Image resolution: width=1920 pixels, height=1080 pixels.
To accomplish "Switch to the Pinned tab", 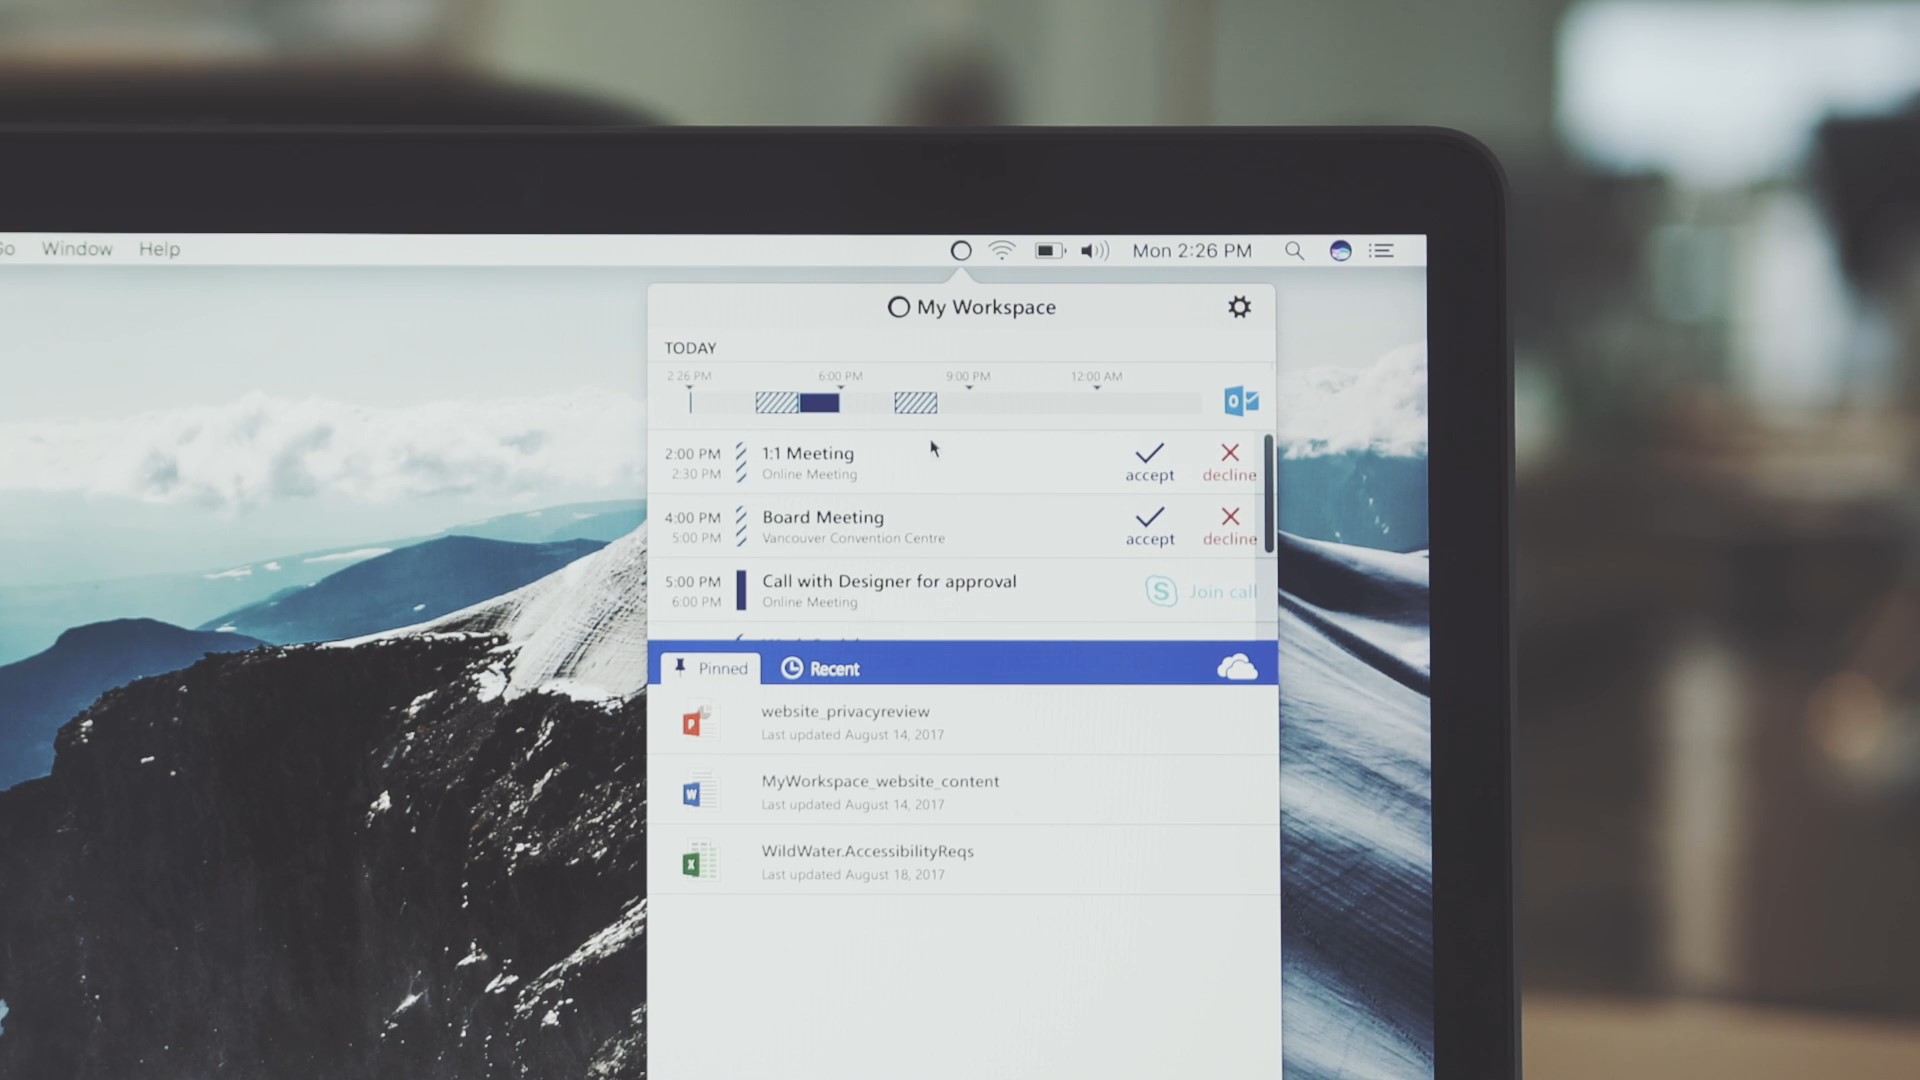I will tap(710, 667).
